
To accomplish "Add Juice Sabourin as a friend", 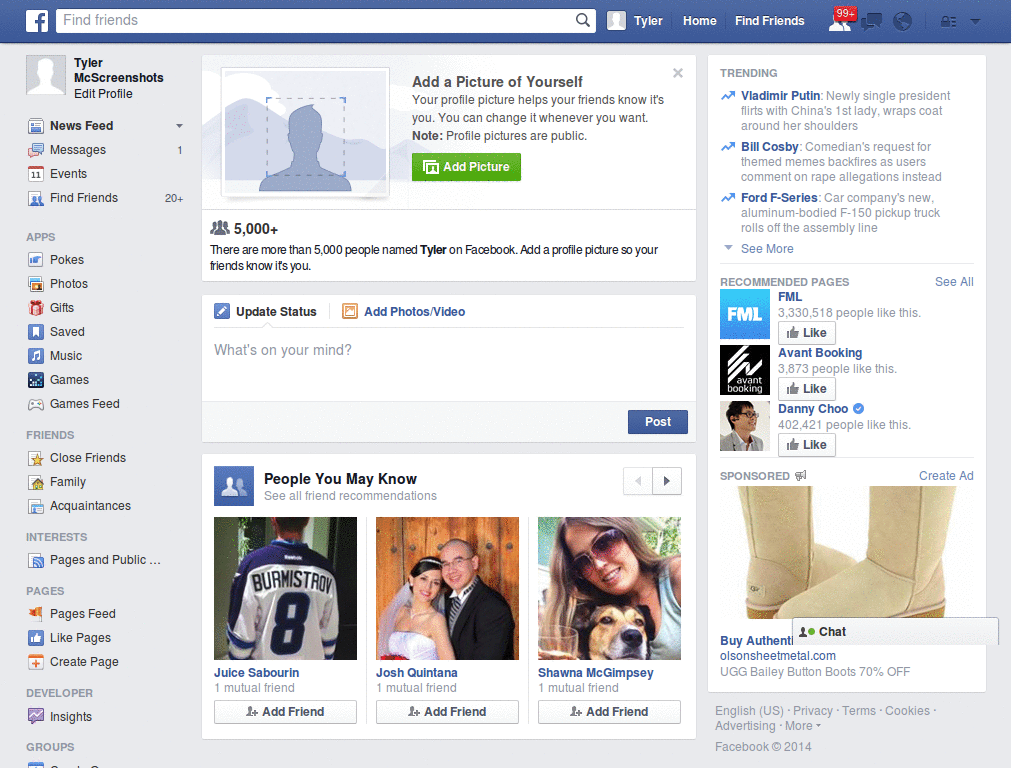I will (x=285, y=712).
